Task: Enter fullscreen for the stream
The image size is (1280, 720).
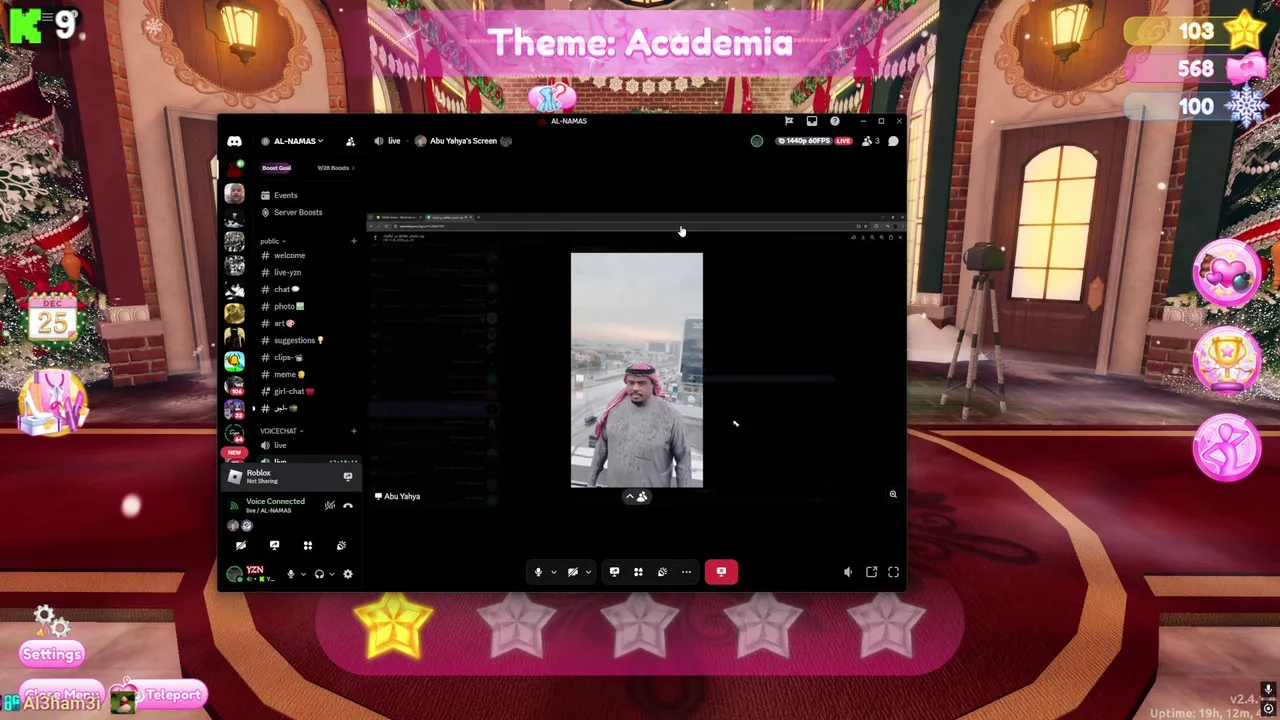Action: point(893,572)
